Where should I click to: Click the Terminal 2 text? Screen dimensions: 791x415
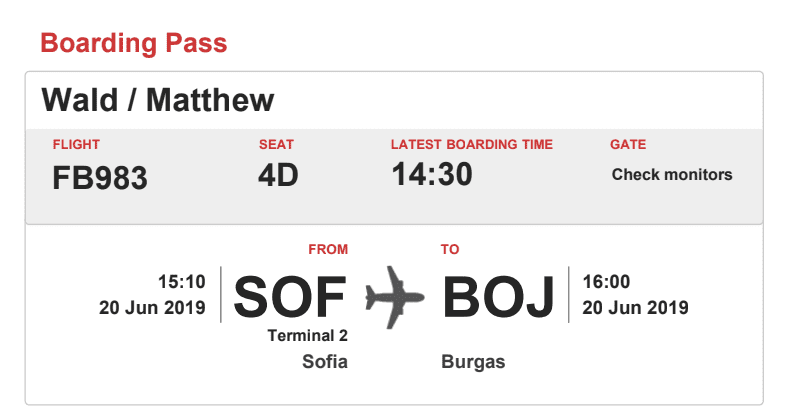[308, 335]
